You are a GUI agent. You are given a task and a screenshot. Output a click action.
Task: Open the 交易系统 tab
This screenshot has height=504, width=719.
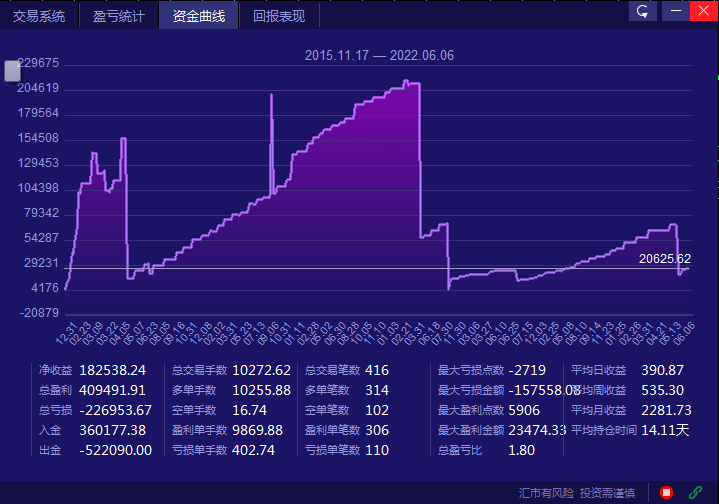[x=39, y=16]
